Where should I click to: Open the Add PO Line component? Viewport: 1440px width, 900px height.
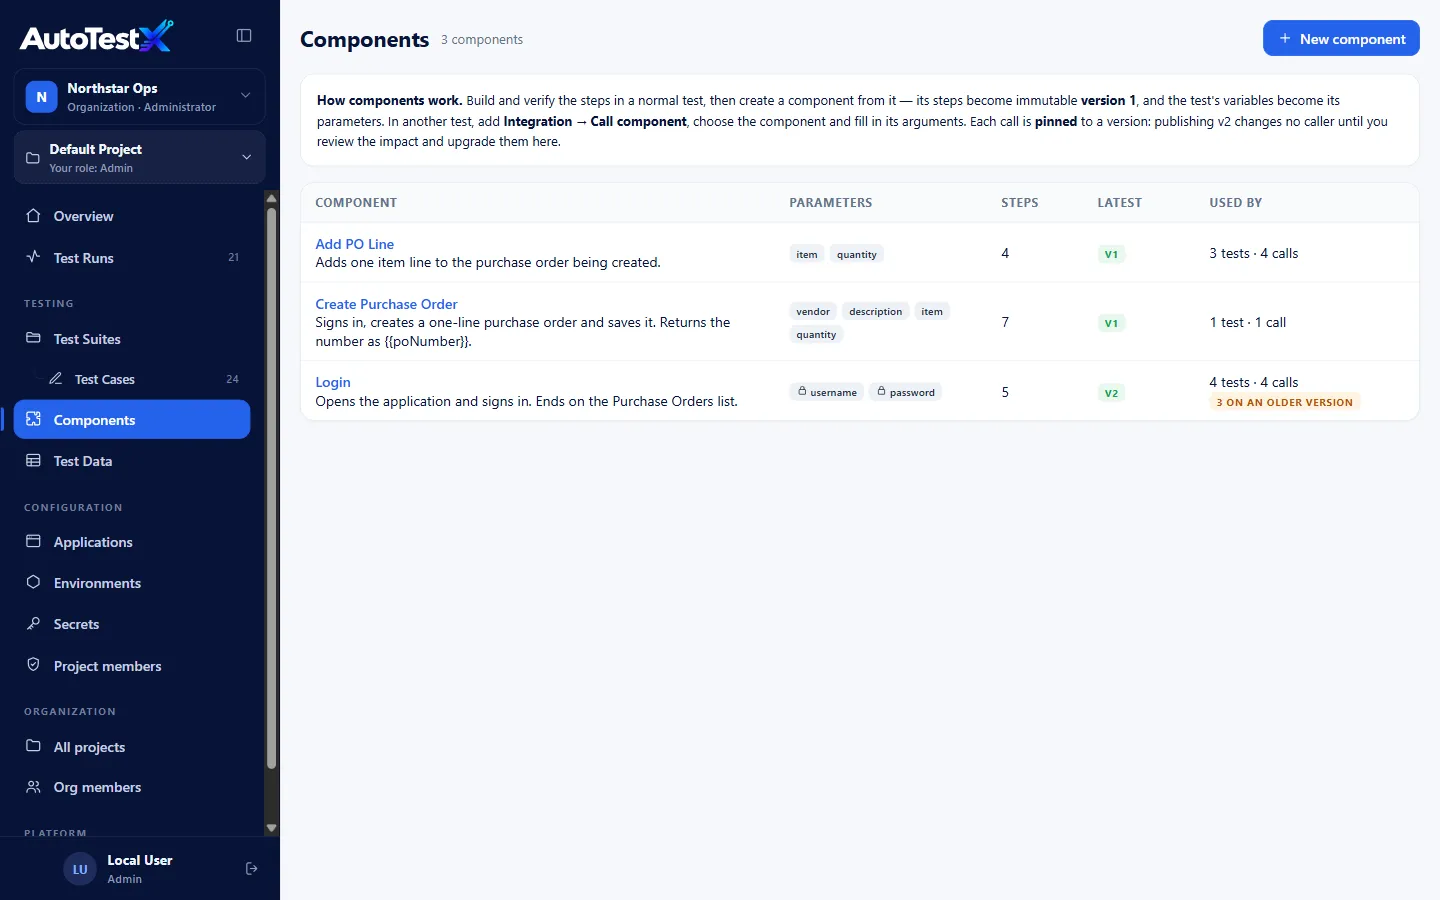355,244
